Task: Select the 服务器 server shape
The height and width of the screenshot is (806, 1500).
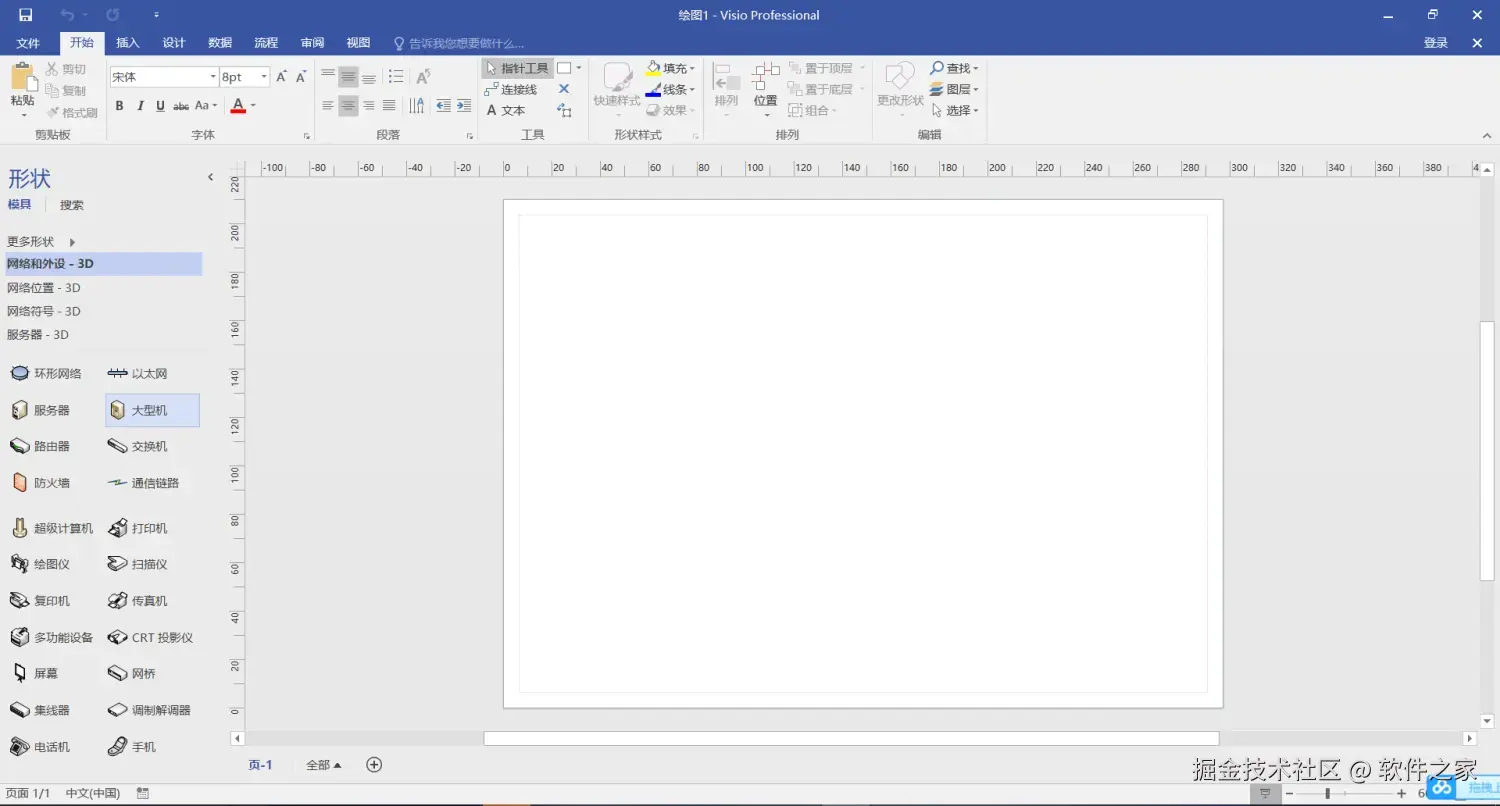Action: pos(41,410)
